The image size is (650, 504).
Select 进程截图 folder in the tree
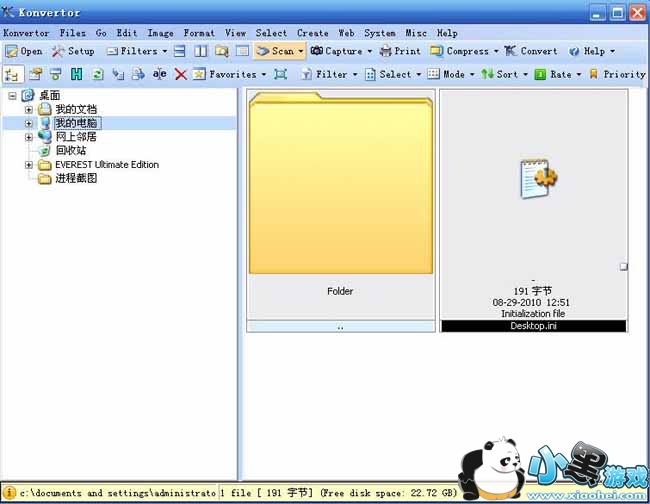(76, 179)
